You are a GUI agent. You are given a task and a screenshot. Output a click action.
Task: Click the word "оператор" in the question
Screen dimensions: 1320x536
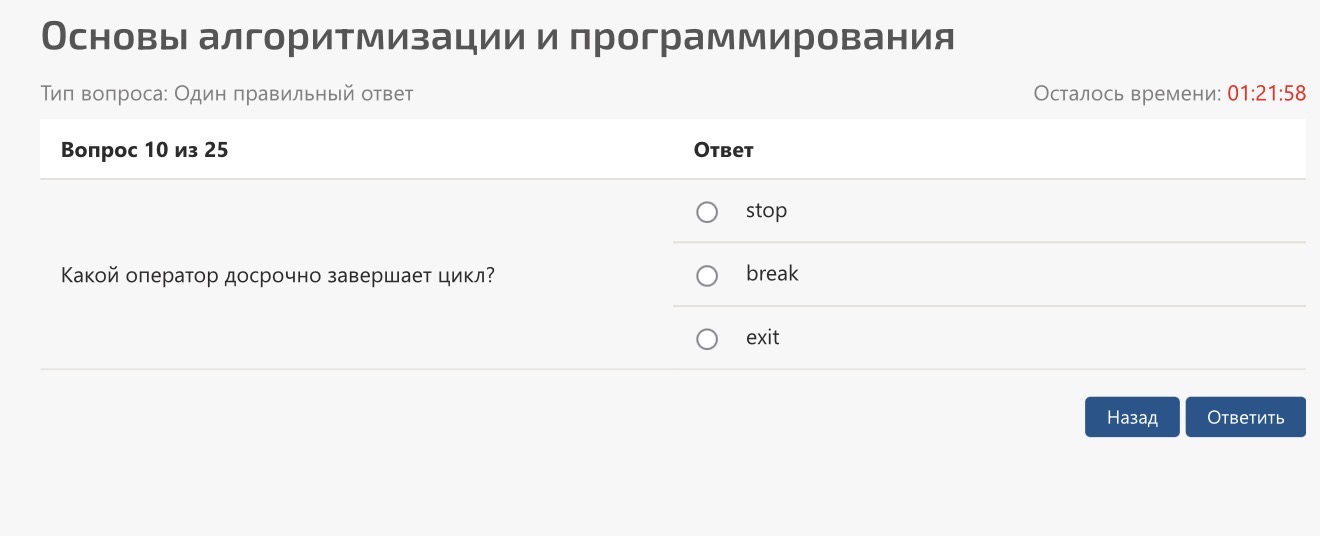click(171, 276)
